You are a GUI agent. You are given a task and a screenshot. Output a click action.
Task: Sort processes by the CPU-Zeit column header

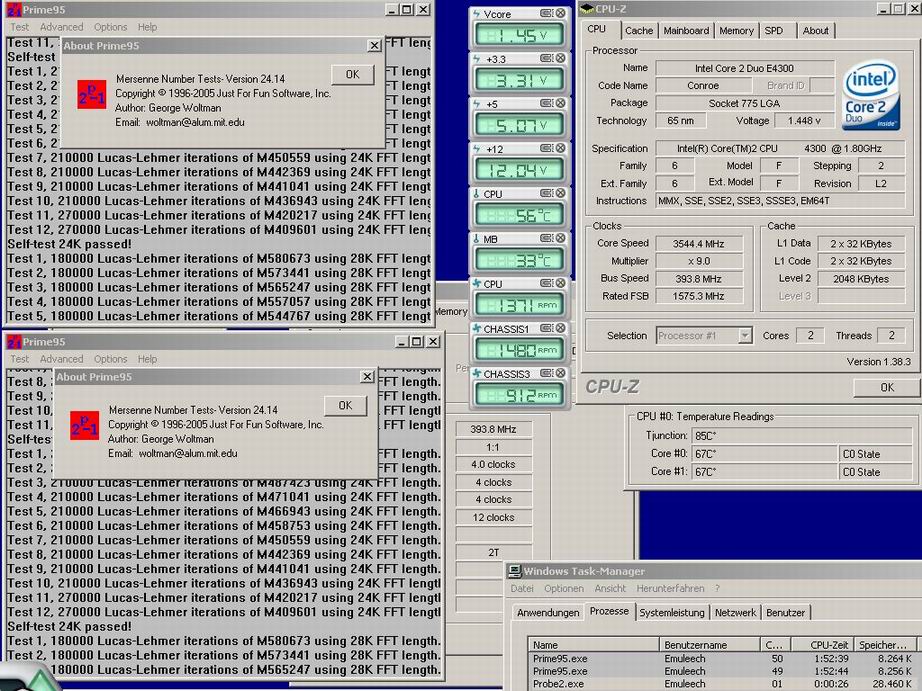[x=822, y=645]
